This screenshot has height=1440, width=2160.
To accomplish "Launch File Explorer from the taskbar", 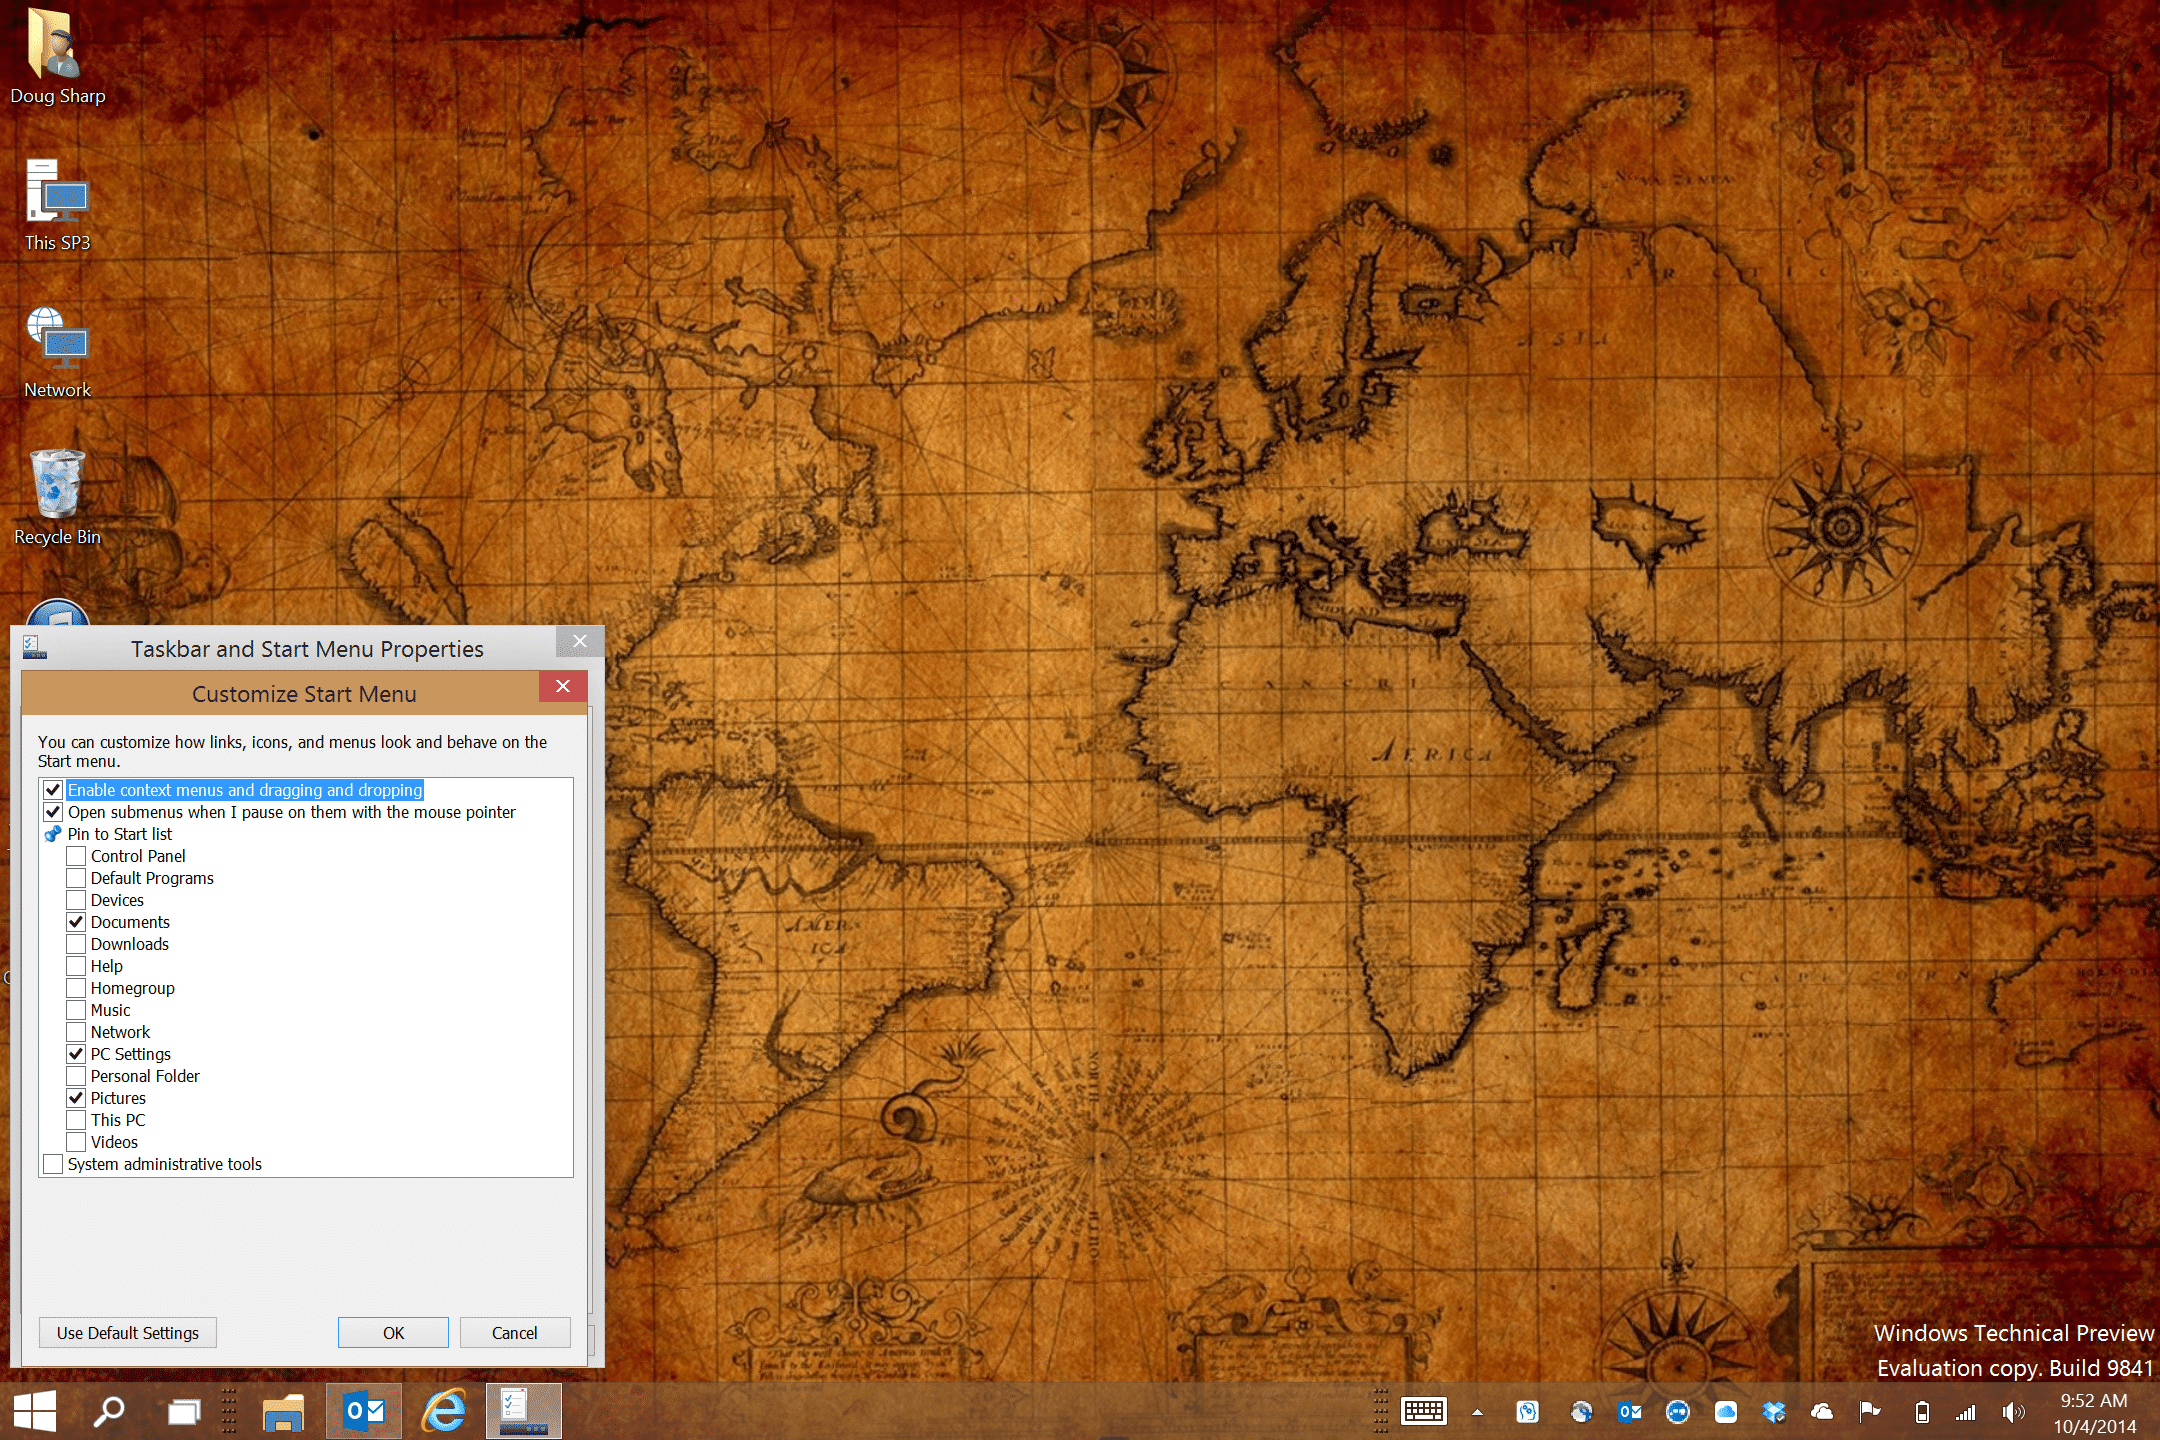I will pos(283,1411).
